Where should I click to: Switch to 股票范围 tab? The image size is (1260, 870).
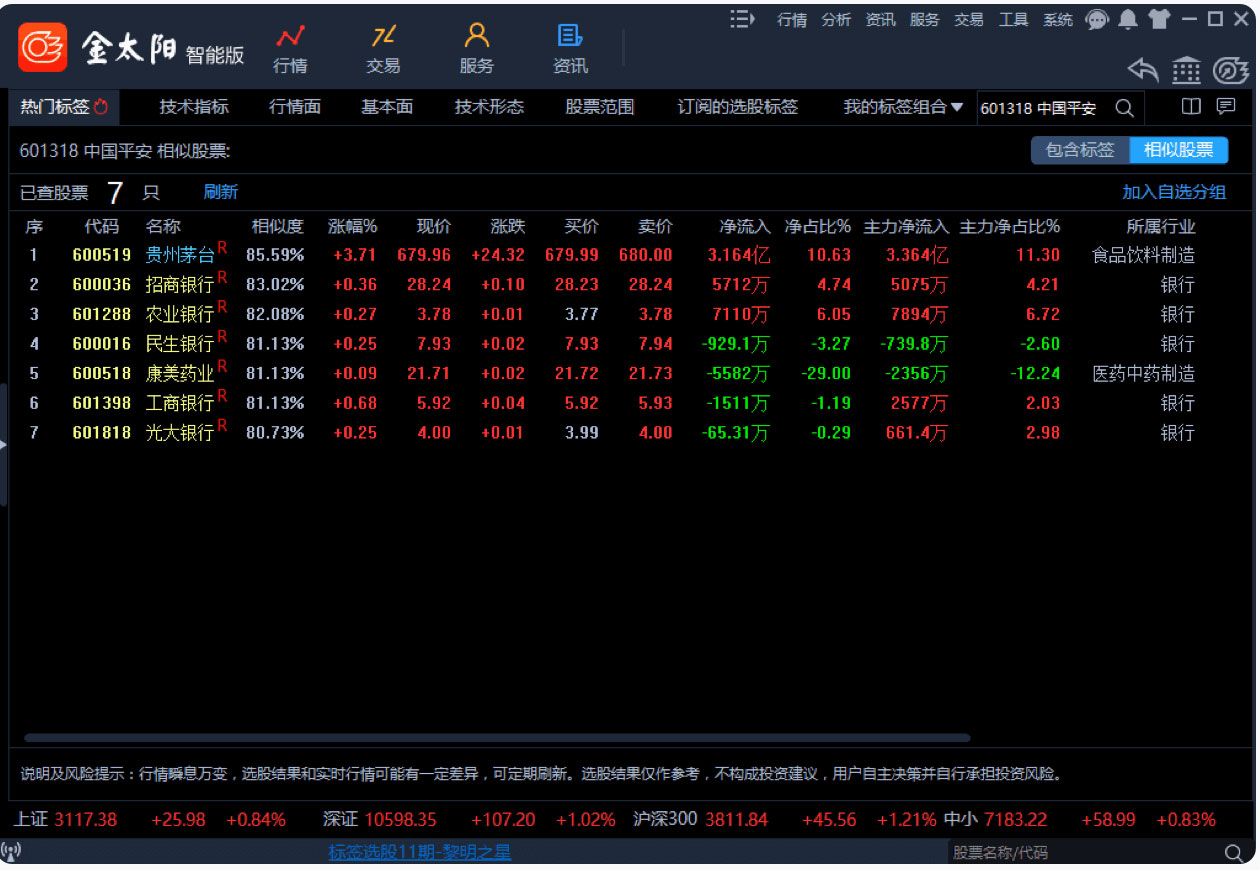coord(600,107)
